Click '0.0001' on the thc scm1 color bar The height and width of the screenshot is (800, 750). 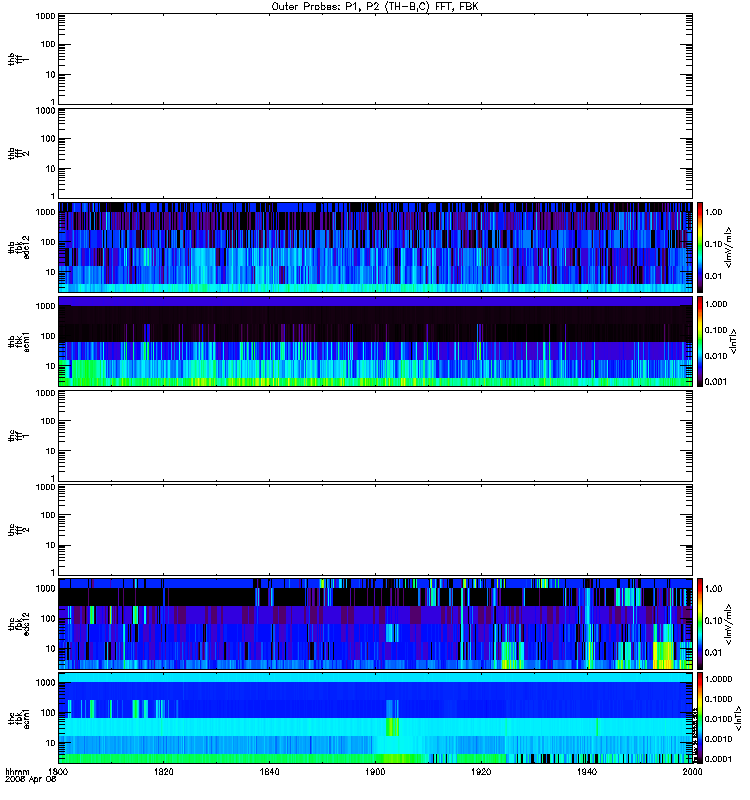coord(718,759)
